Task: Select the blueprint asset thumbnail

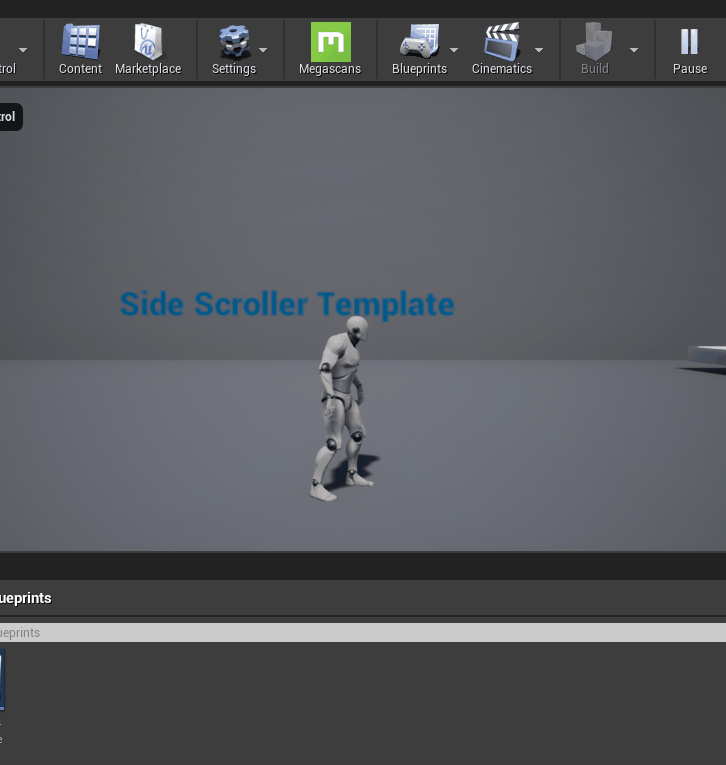Action: point(2,680)
